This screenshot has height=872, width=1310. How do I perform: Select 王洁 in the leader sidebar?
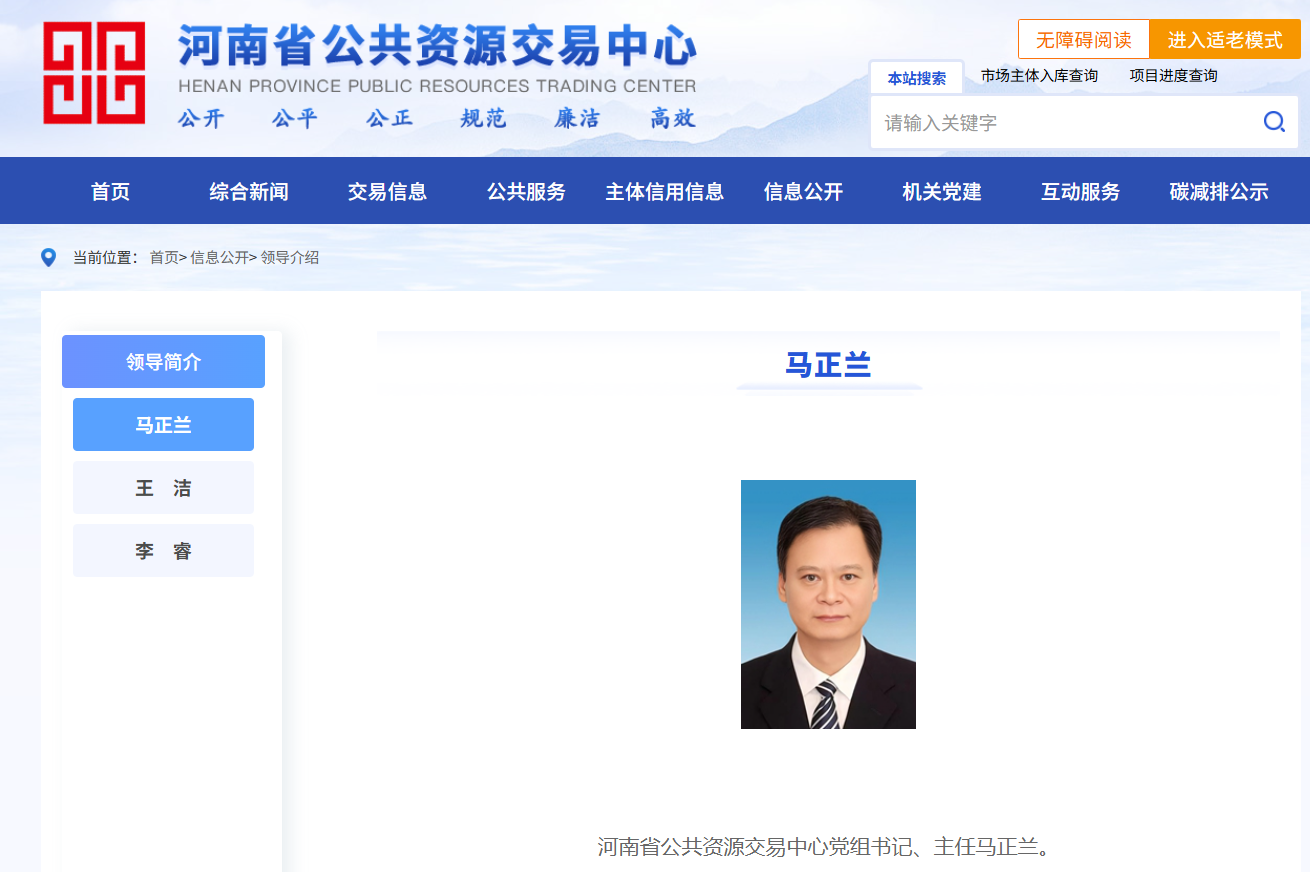(x=163, y=488)
